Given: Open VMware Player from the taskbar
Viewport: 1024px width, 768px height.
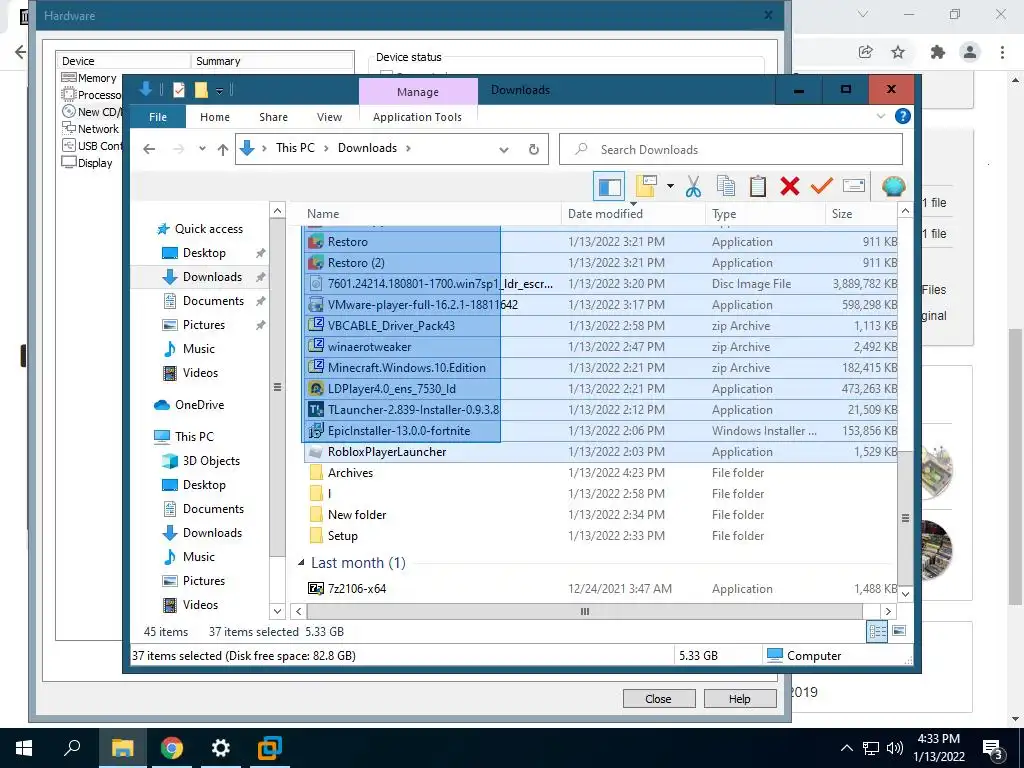Looking at the screenshot, I should pyautogui.click(x=269, y=748).
